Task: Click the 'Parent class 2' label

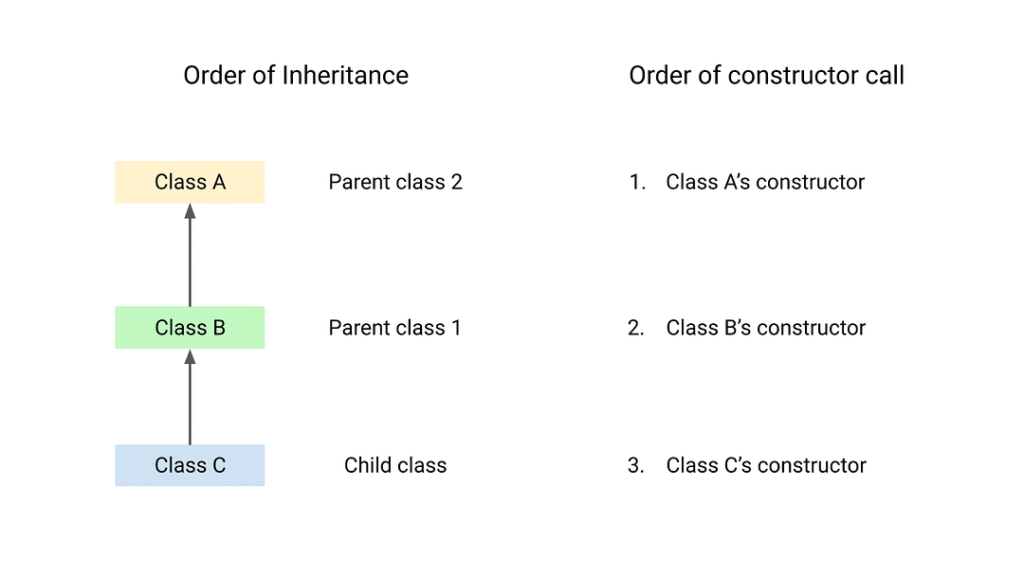Action: pyautogui.click(x=395, y=182)
